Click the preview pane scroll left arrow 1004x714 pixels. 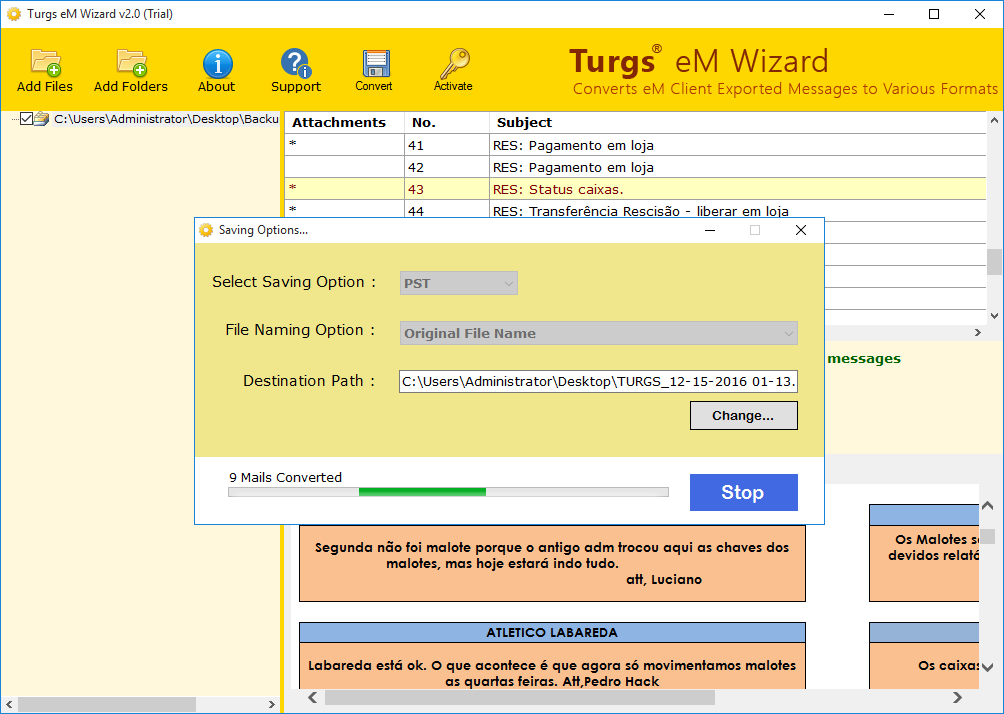click(312, 697)
